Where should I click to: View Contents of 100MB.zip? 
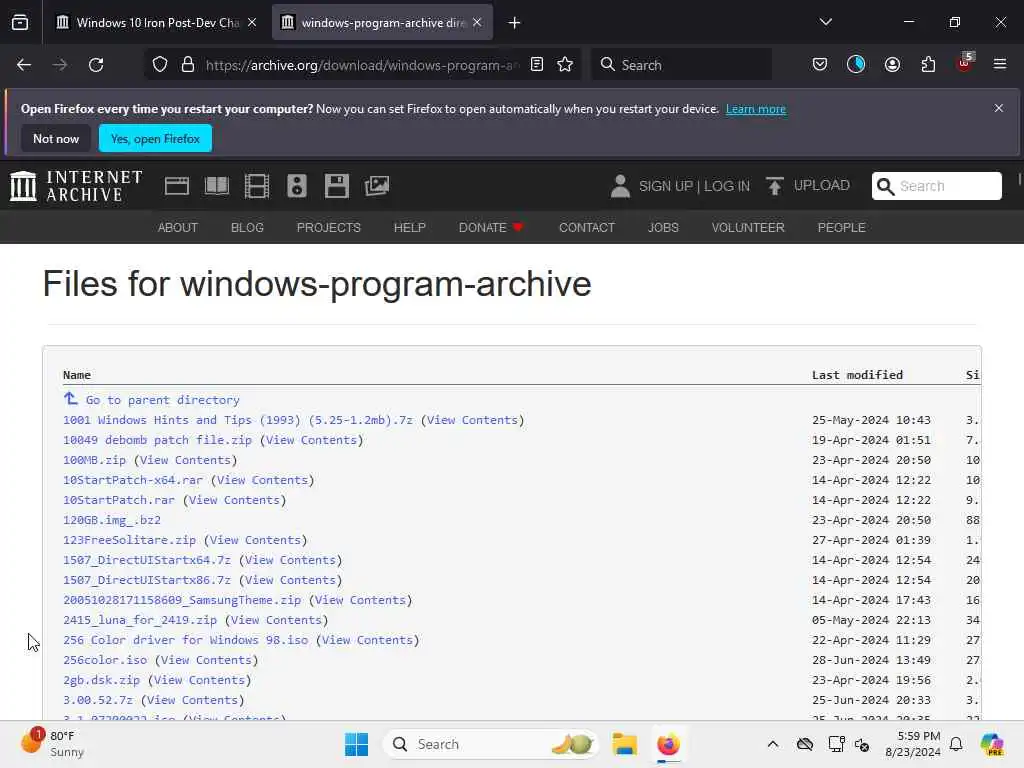[x=185, y=460]
